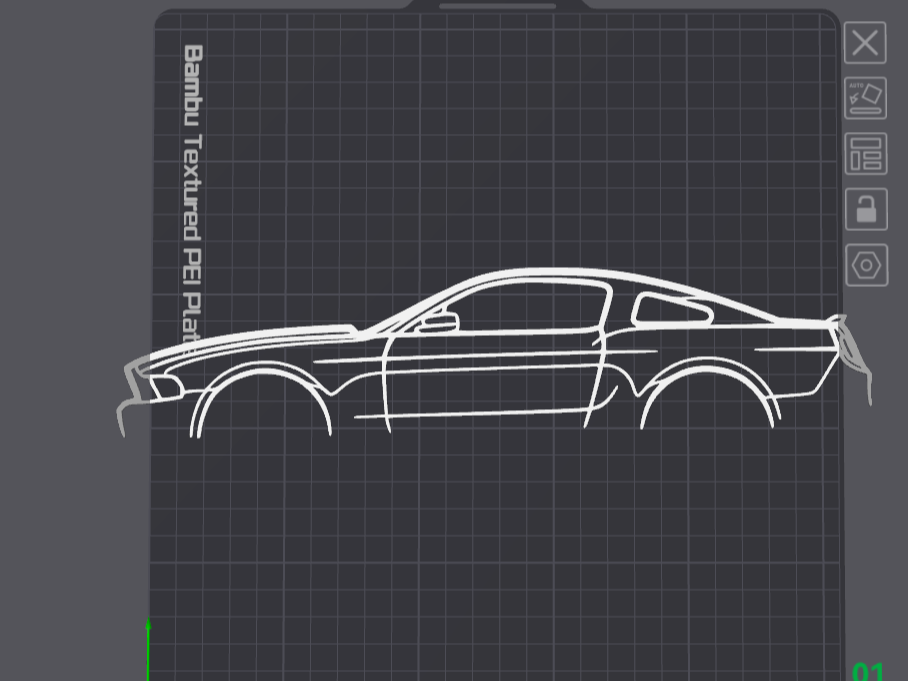Image resolution: width=908 pixels, height=681 pixels.
Task: Click the plate number 01 label
Action: [867, 672]
